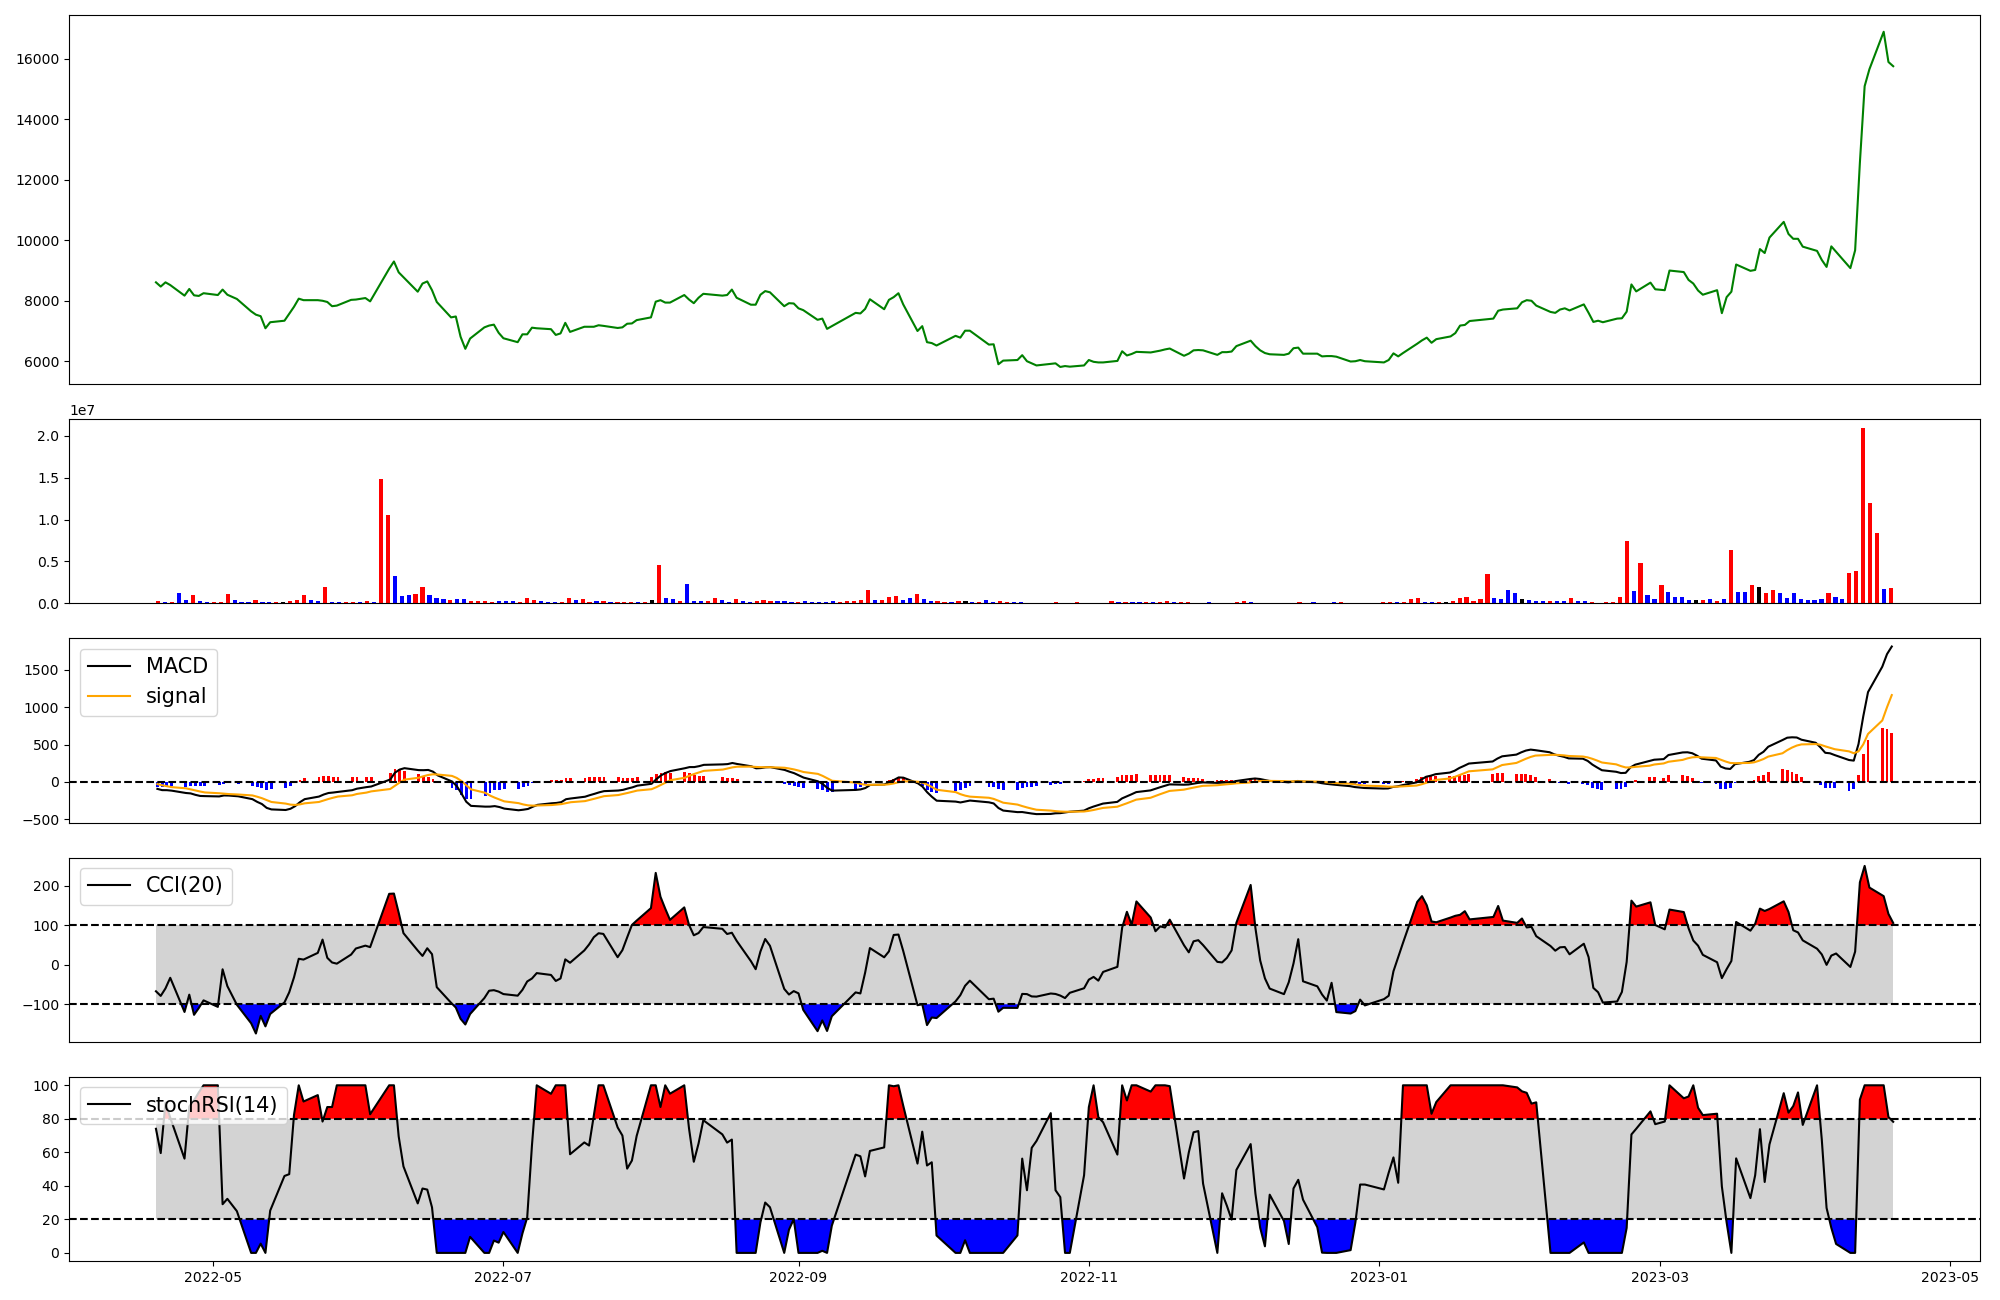Viewport: 2000px width, 1300px height.
Task: Click the stochRSI(14) legend entry
Action: (x=211, y=1105)
